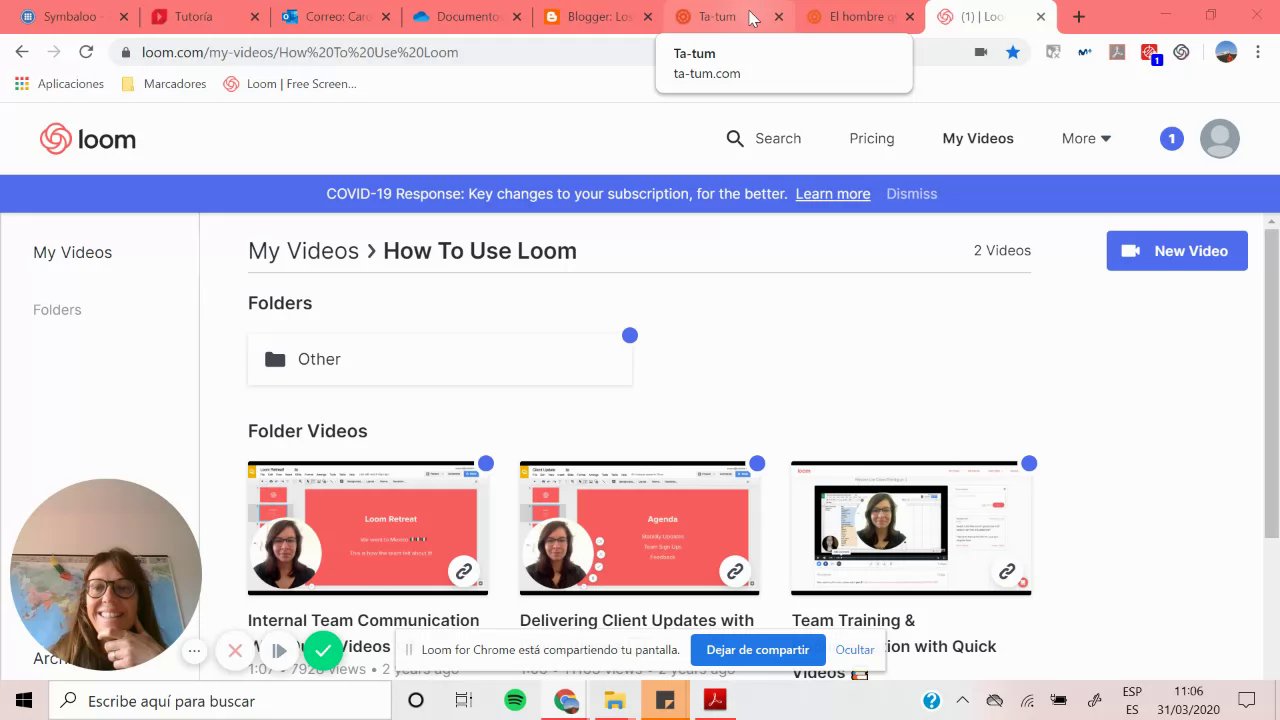Show hidden icons in system tray
This screenshot has width=1280, height=720.
click(962, 700)
